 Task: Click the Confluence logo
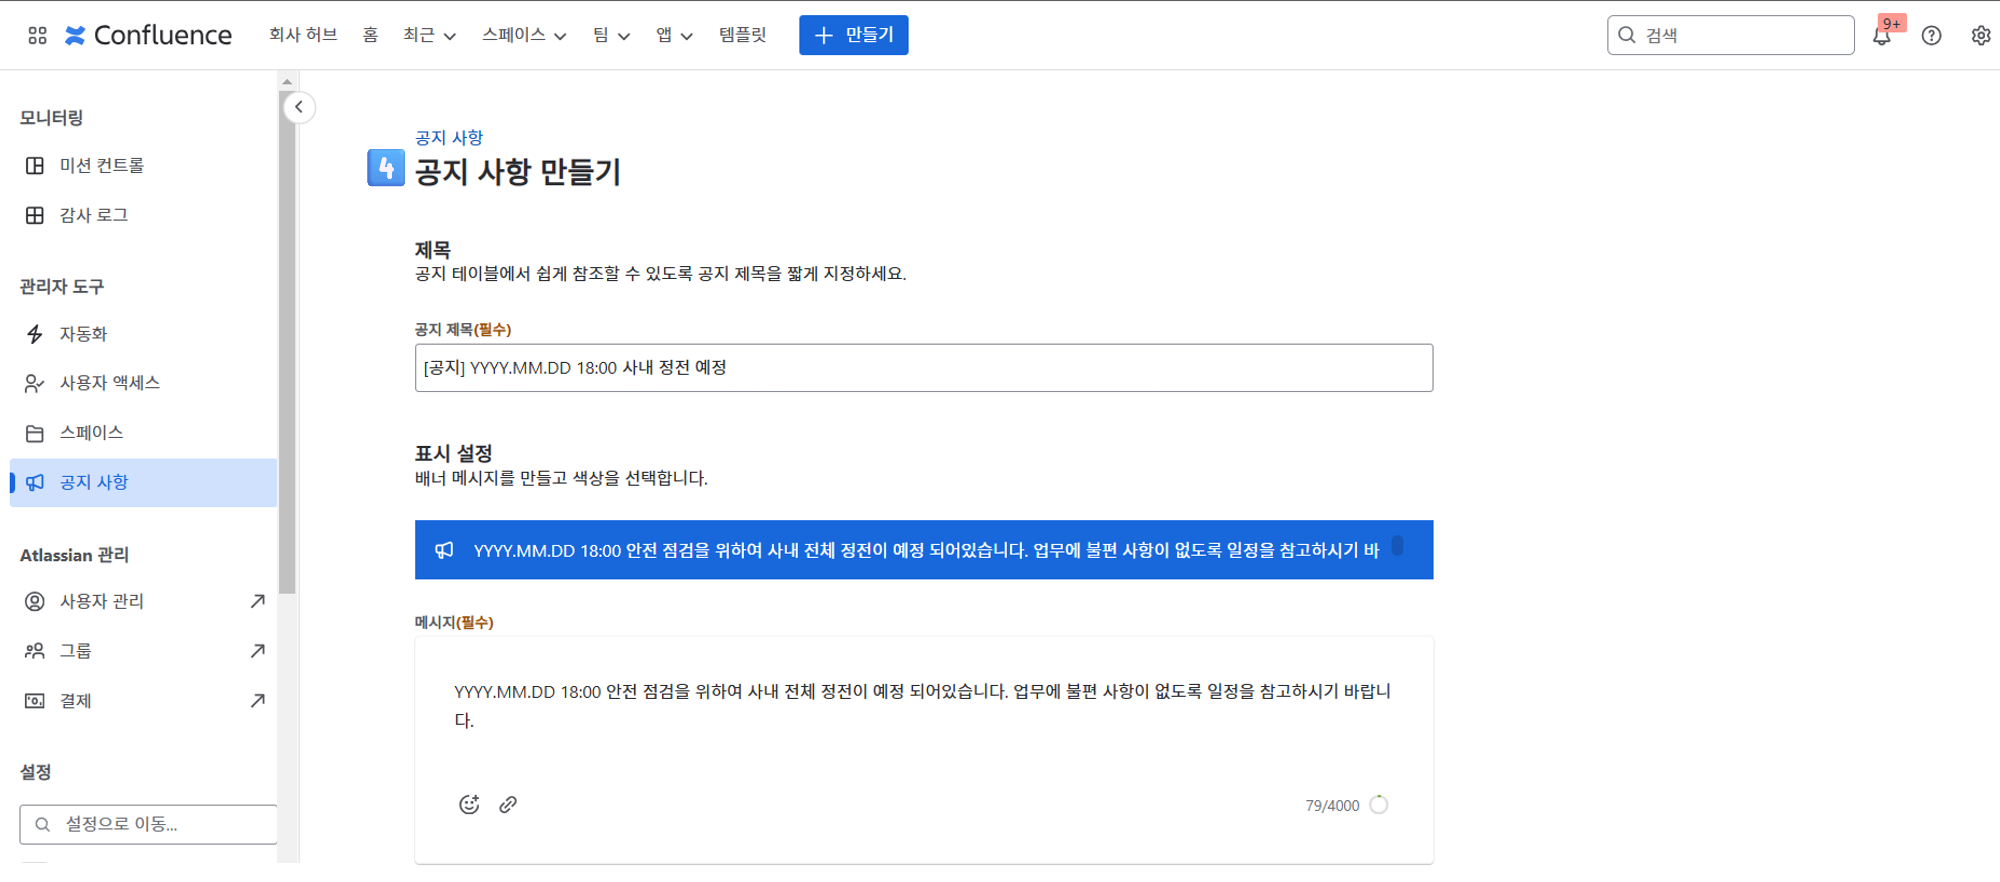(148, 35)
